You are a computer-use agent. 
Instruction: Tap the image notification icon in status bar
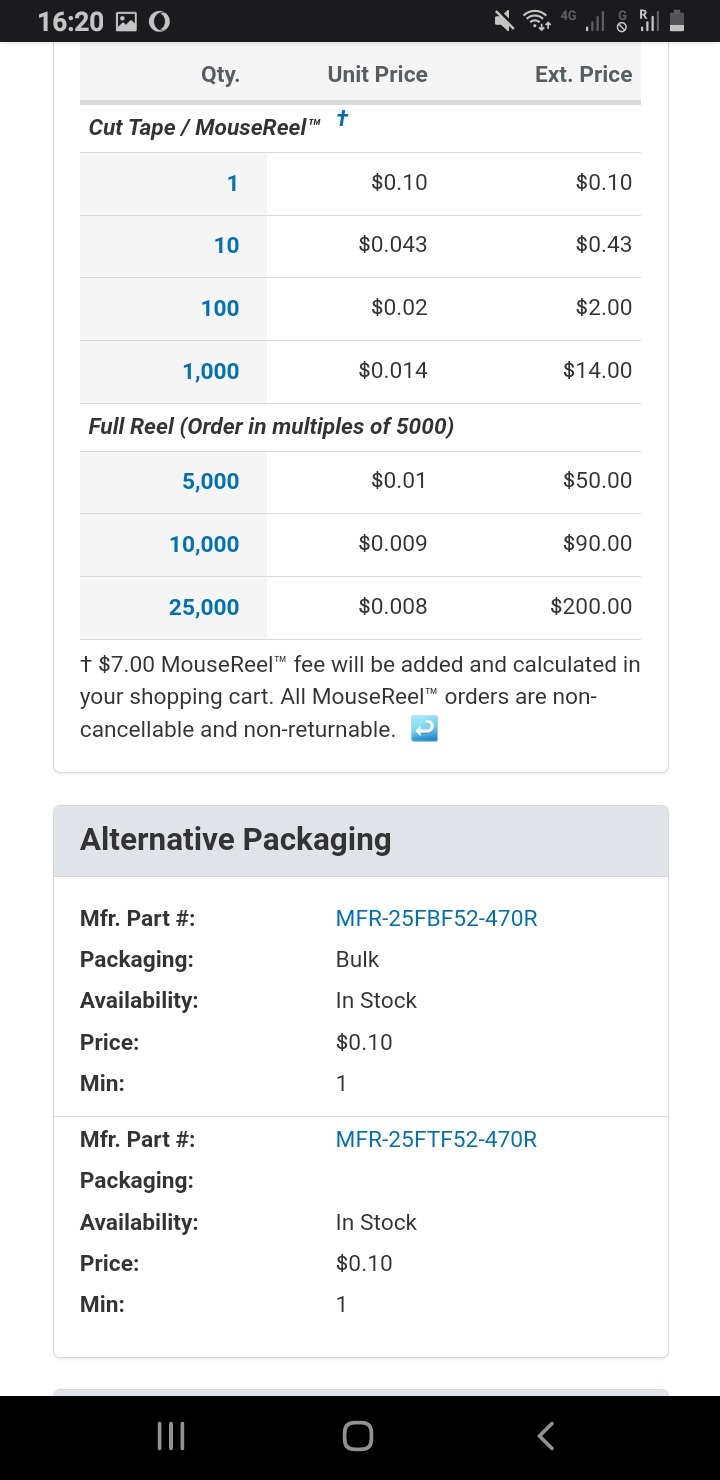(127, 21)
